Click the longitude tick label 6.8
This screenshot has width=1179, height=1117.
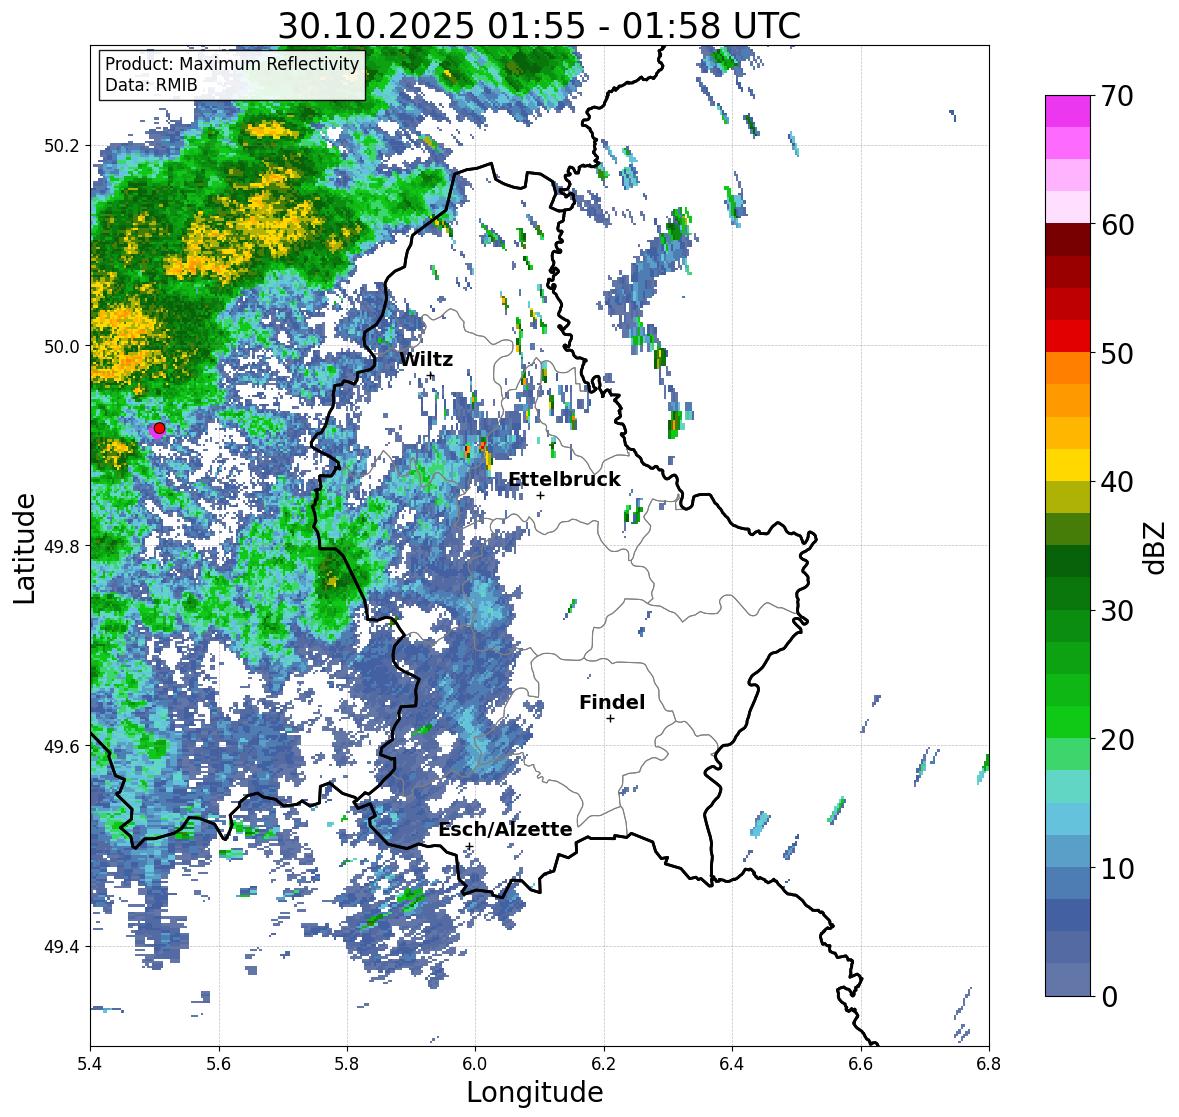pos(989,1064)
